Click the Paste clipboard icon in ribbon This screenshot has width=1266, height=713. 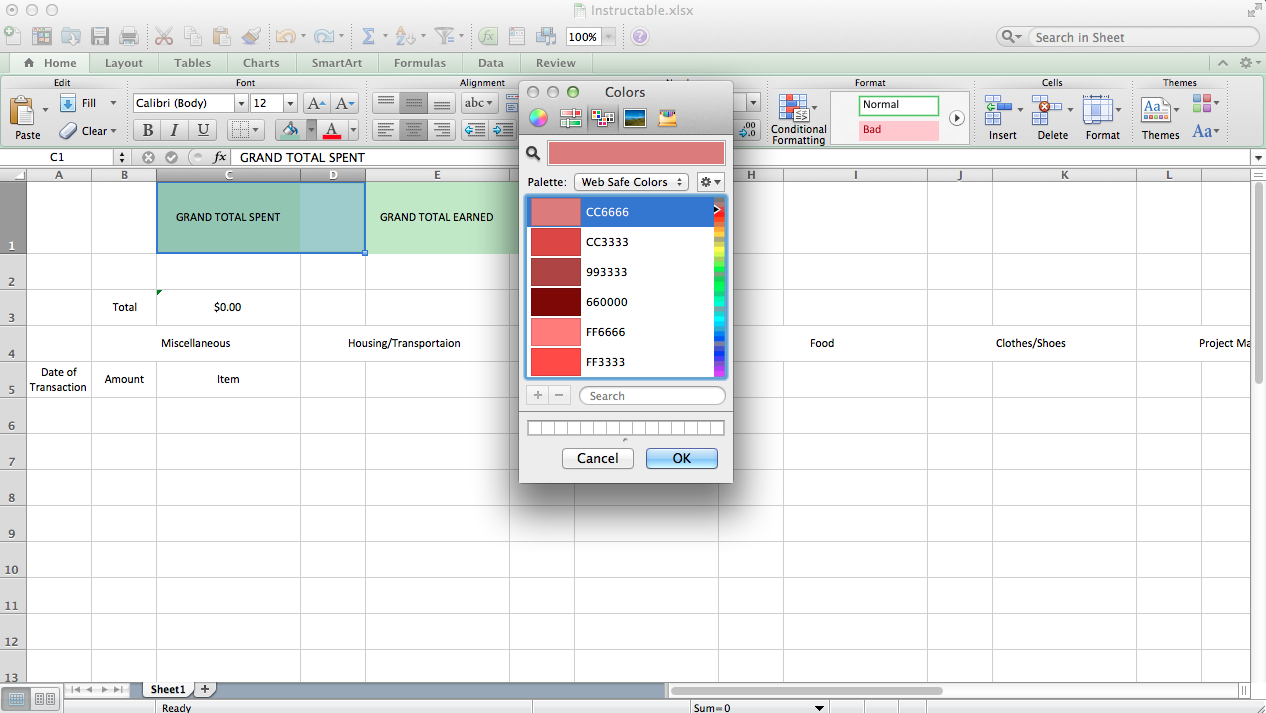click(24, 110)
